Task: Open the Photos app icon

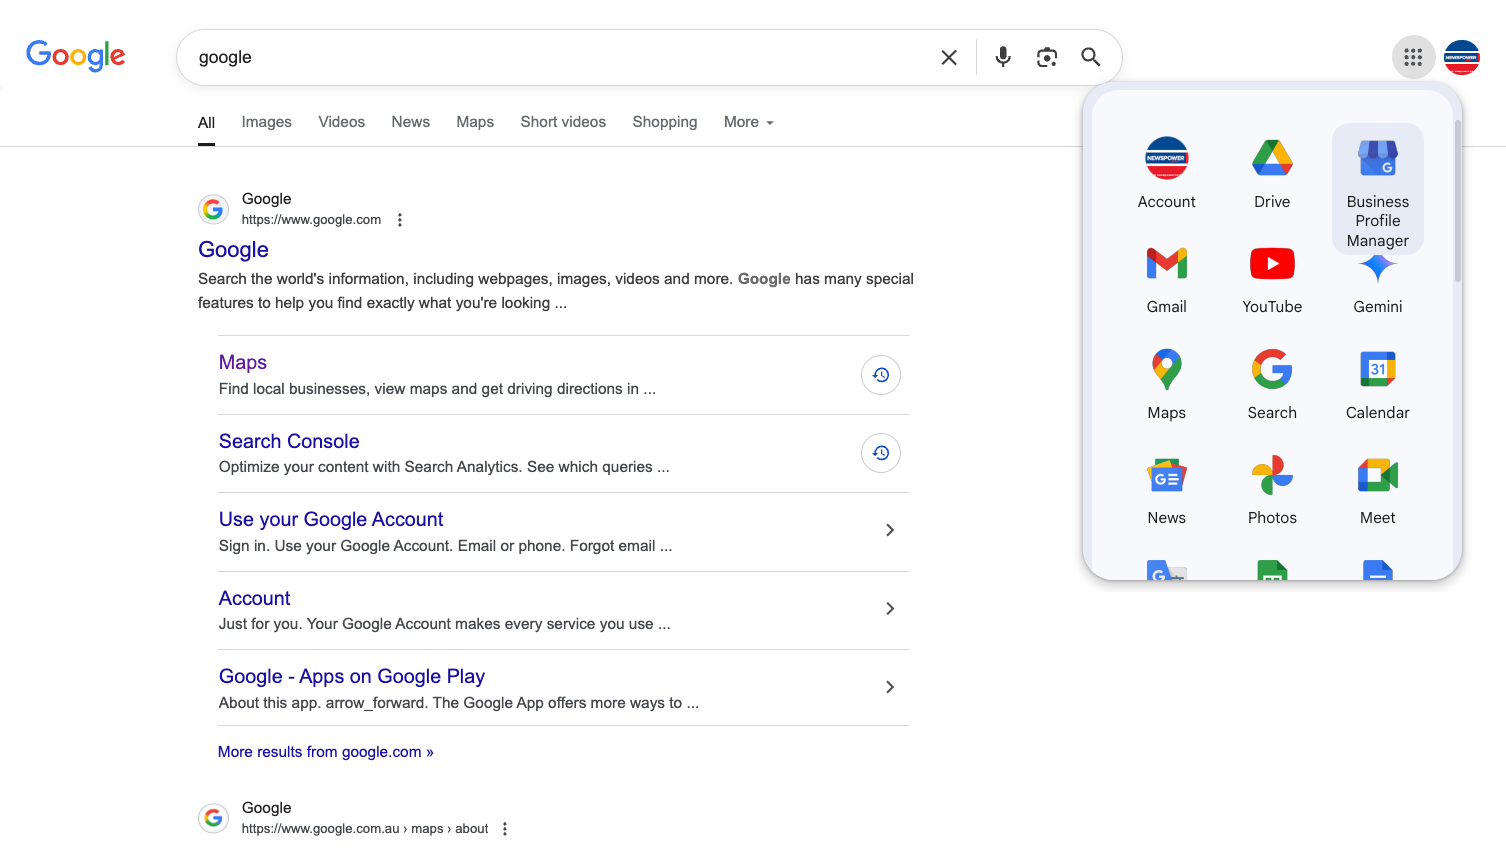Action: pyautogui.click(x=1272, y=490)
